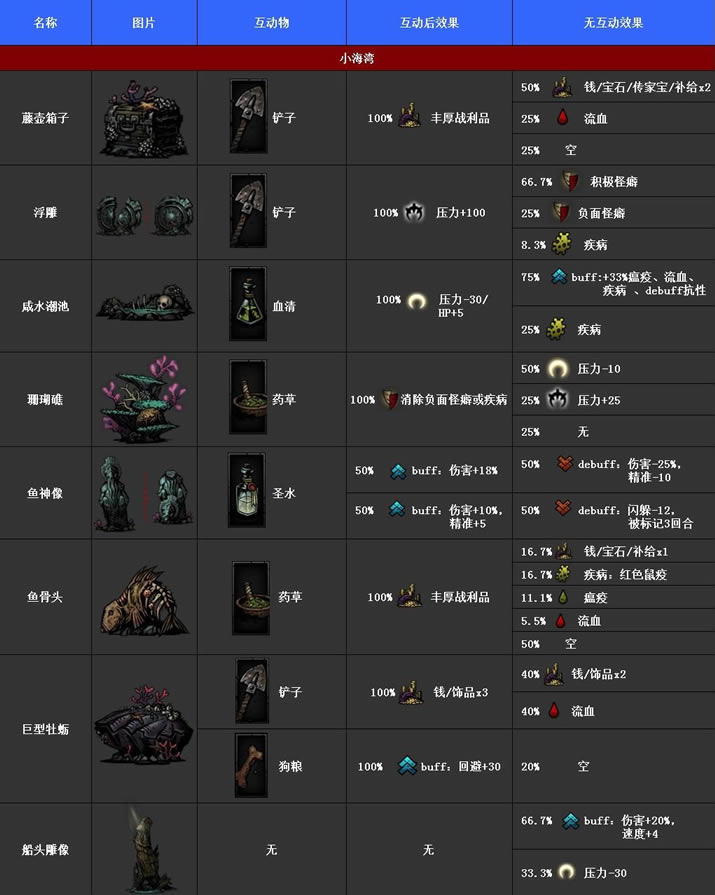Image resolution: width=715 pixels, height=895 pixels.
Task: Click the 船头雕像 name cell
Action: [46, 849]
